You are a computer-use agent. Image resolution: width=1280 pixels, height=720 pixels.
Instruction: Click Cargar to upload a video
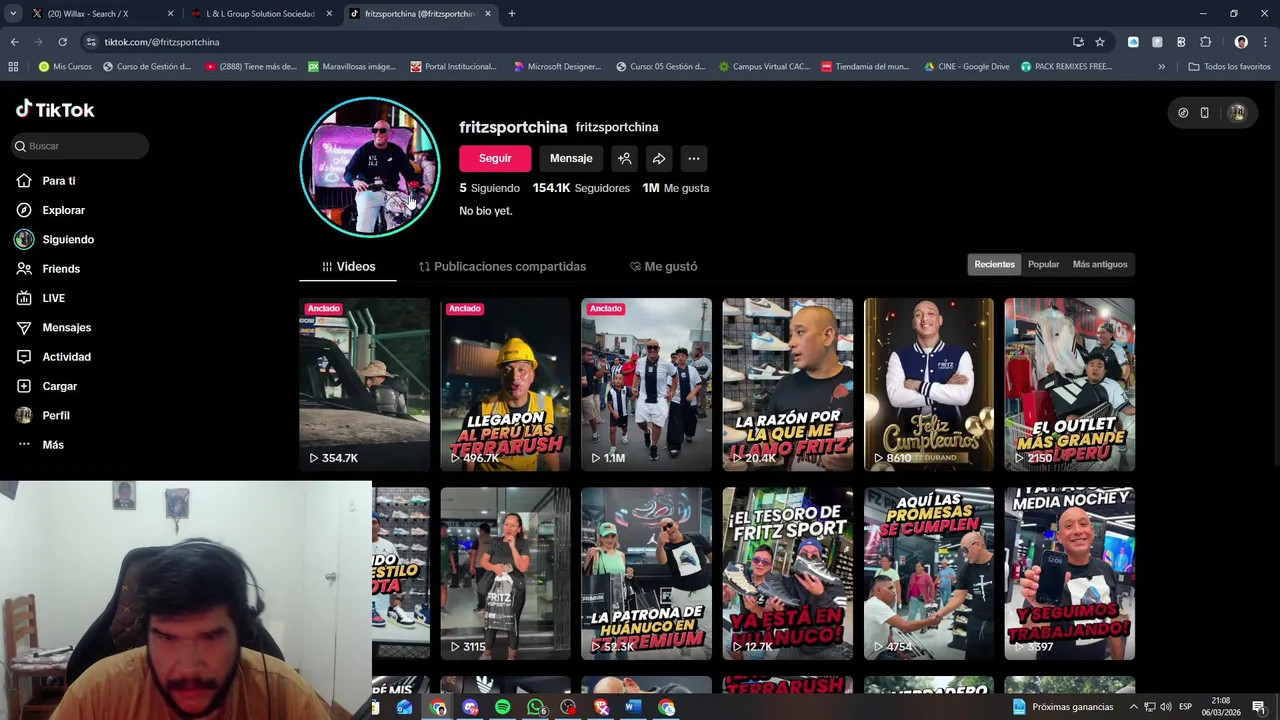tap(47, 386)
